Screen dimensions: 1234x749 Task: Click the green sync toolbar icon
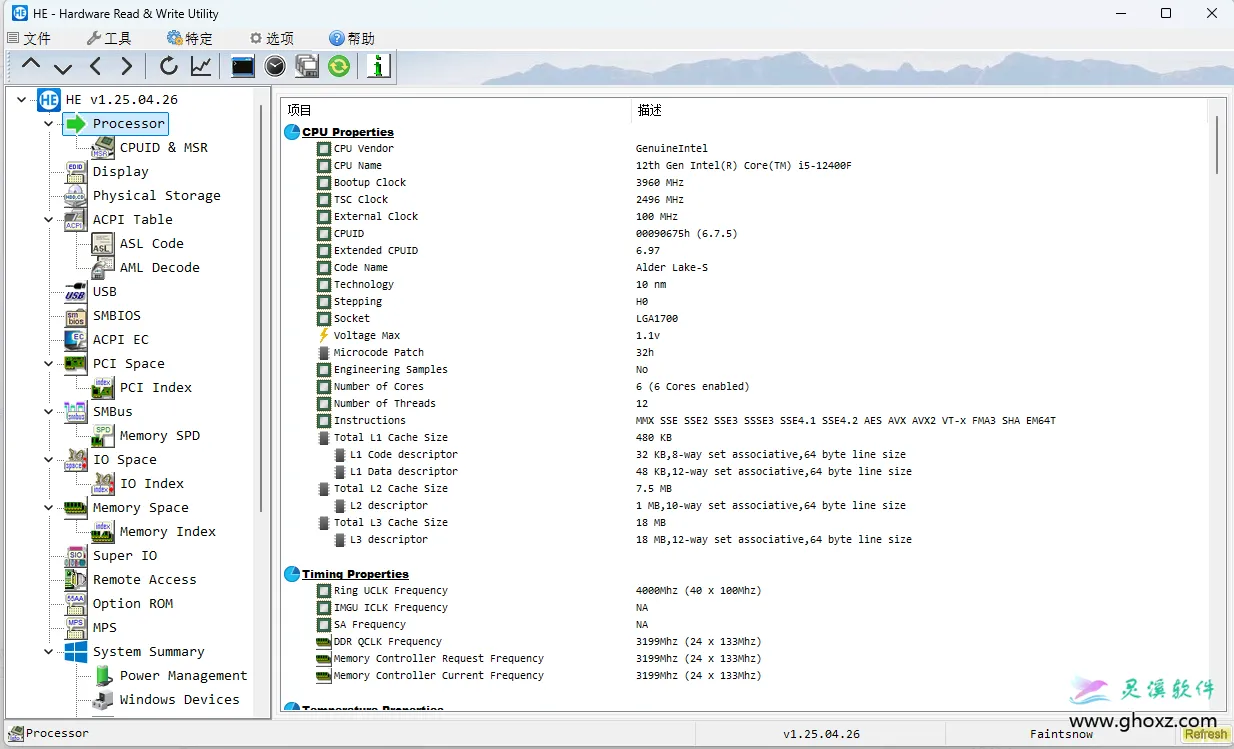(x=339, y=67)
